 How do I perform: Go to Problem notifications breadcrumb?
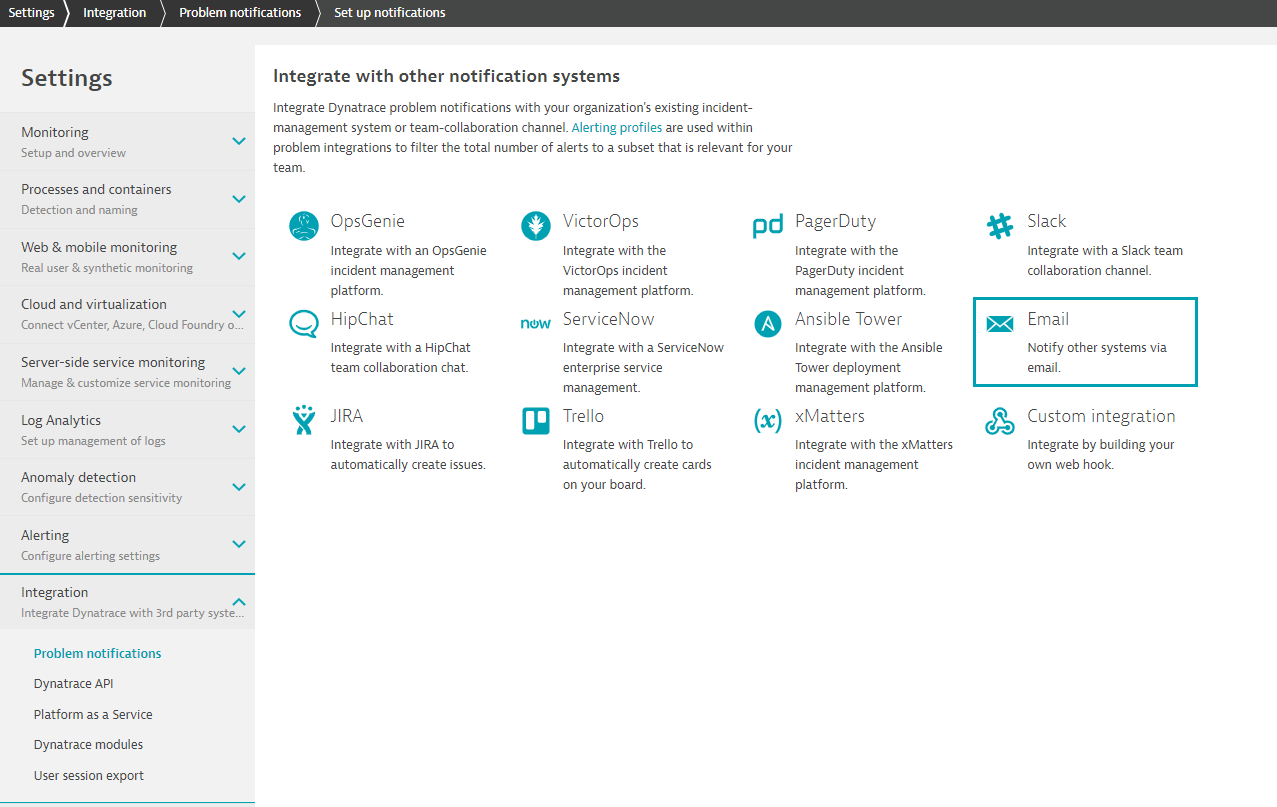[x=240, y=13]
